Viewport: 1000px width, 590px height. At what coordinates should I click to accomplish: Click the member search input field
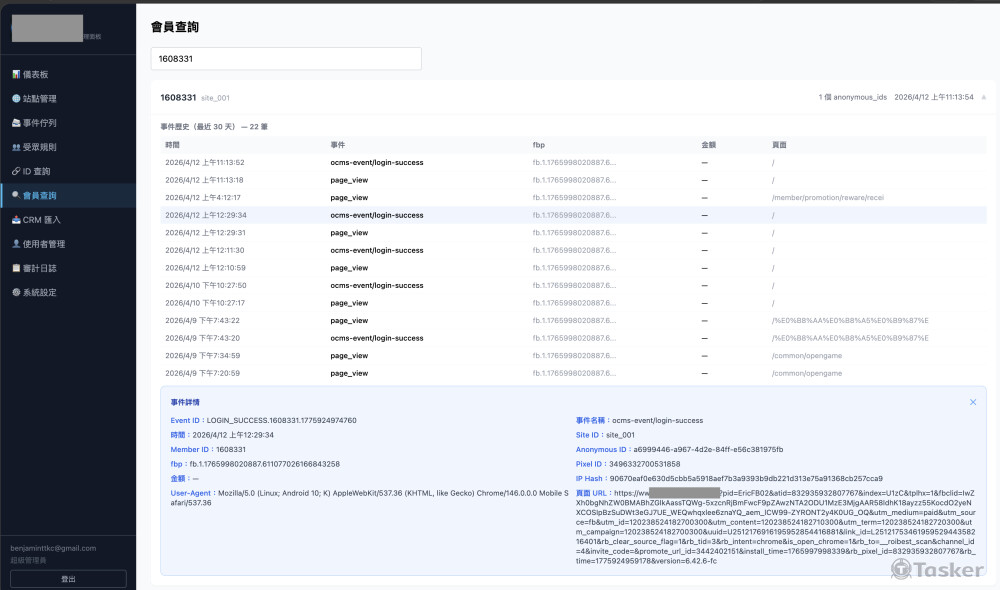286,59
